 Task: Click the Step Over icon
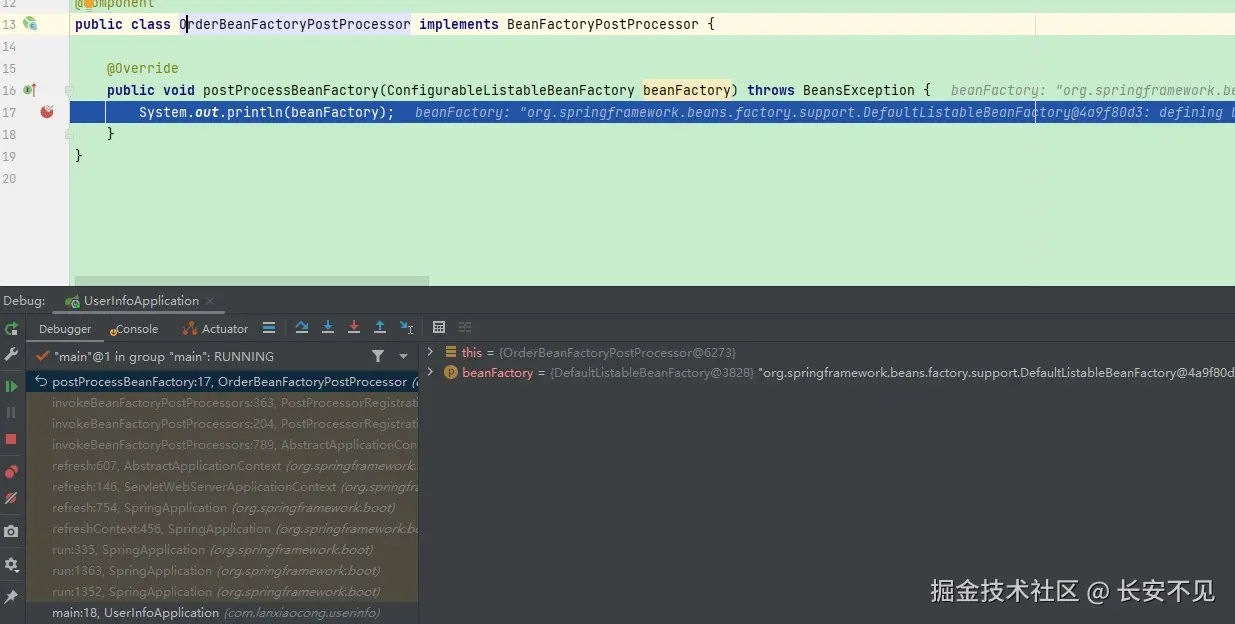click(x=302, y=328)
